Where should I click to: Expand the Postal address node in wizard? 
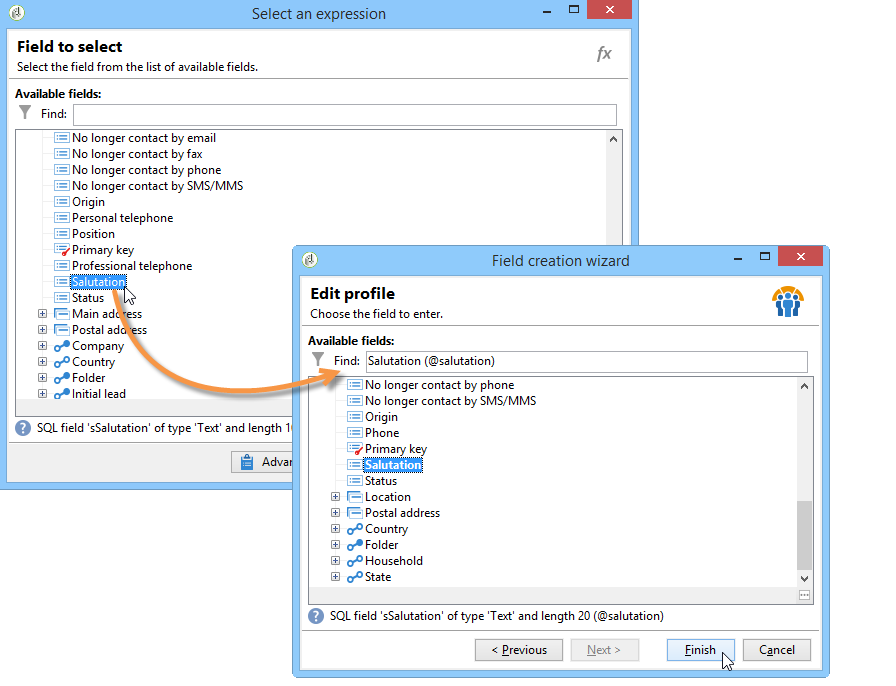click(x=335, y=513)
